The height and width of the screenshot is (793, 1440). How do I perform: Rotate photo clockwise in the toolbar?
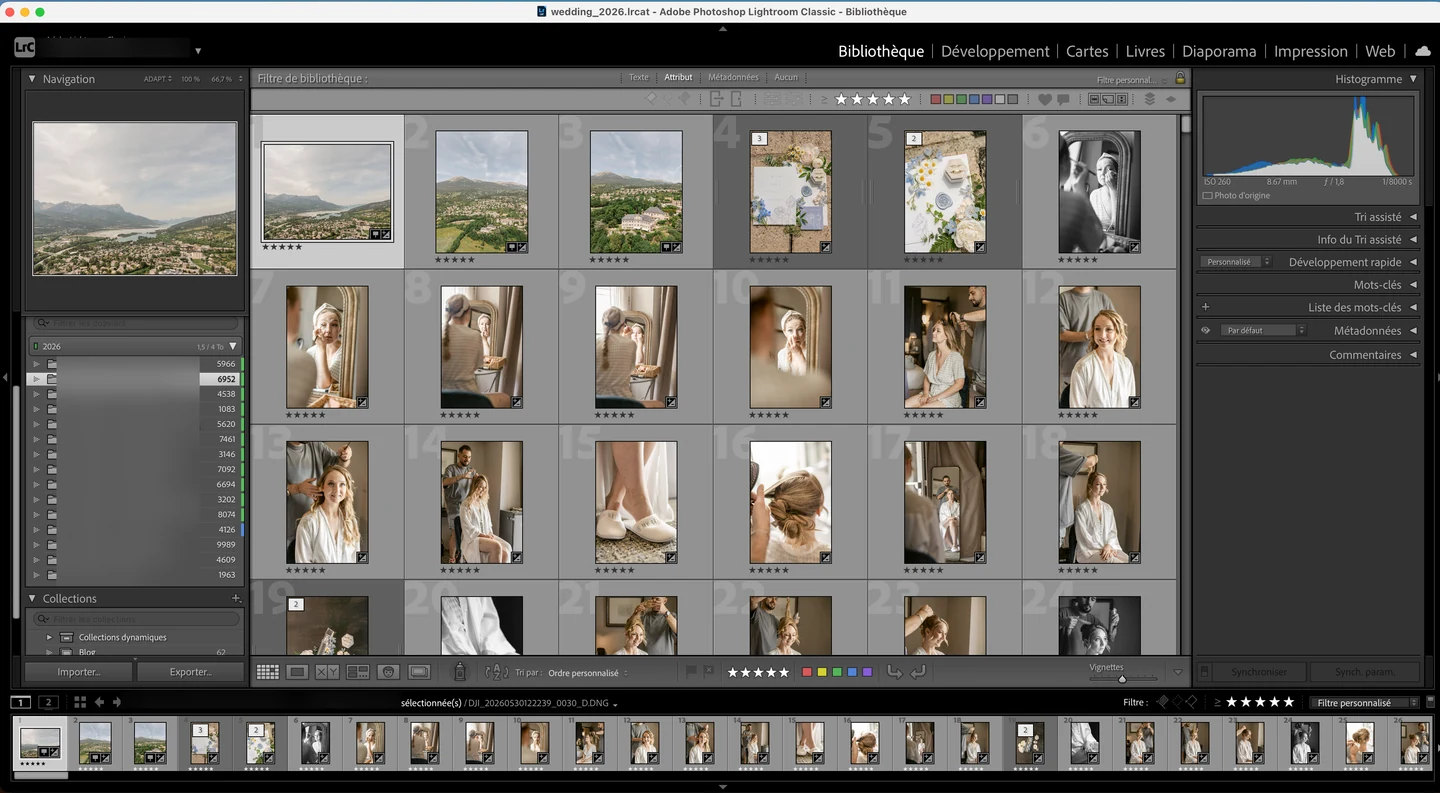coord(918,672)
